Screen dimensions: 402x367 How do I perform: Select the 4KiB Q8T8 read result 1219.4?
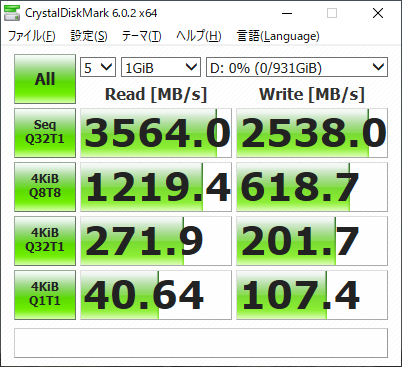[x=156, y=187]
